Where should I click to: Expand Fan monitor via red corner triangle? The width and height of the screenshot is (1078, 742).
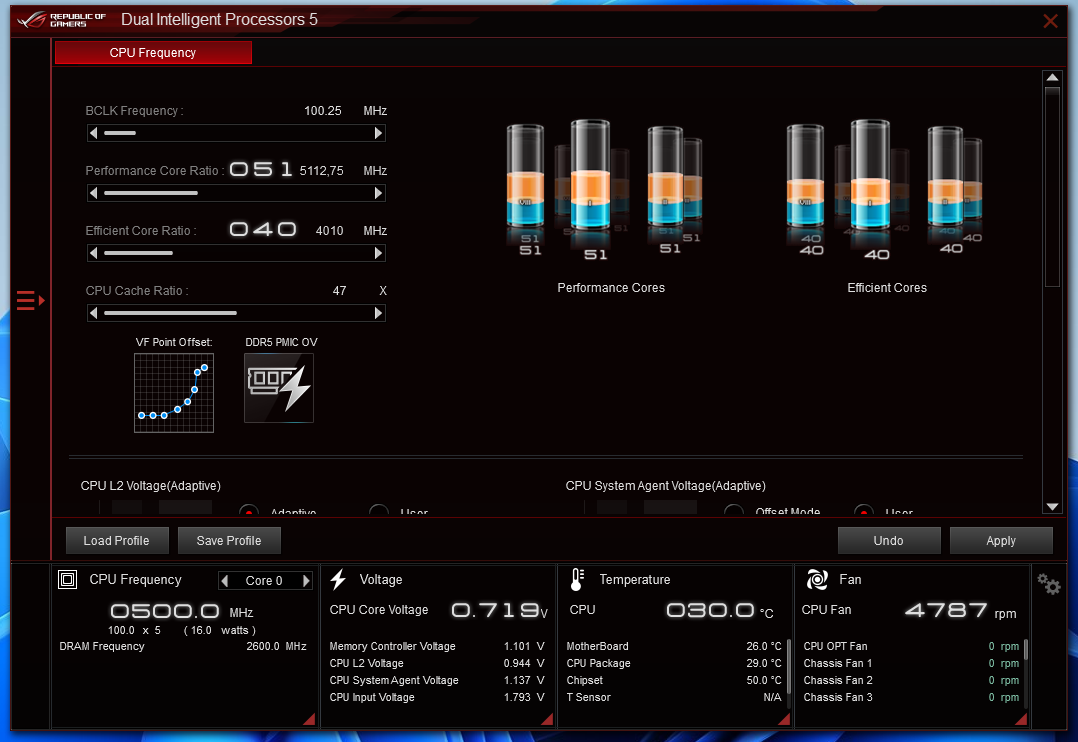click(x=1021, y=719)
